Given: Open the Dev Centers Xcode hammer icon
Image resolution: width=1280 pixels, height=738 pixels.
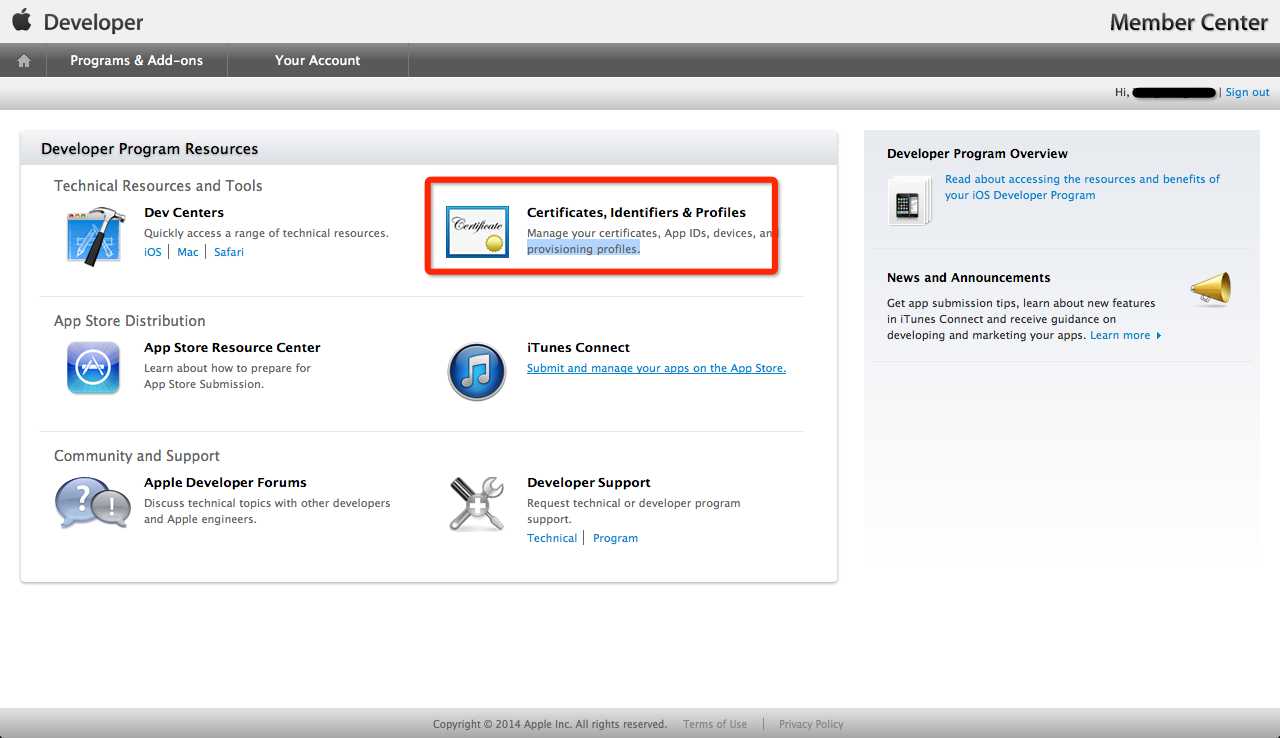Looking at the screenshot, I should click(x=95, y=236).
